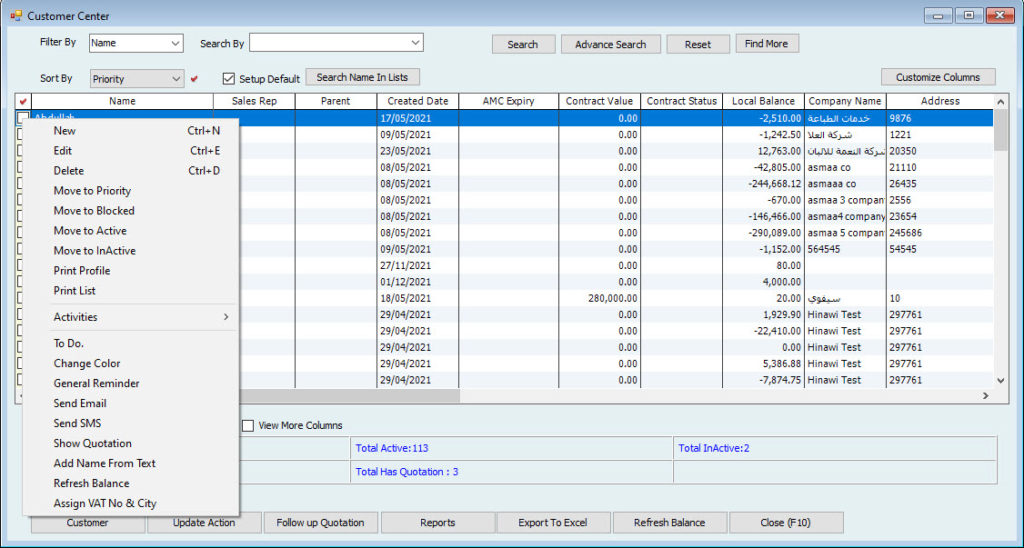Screen dimensions: 1024x548
Task: Click the vertical scrollbar down arrow
Action: coord(1001,380)
